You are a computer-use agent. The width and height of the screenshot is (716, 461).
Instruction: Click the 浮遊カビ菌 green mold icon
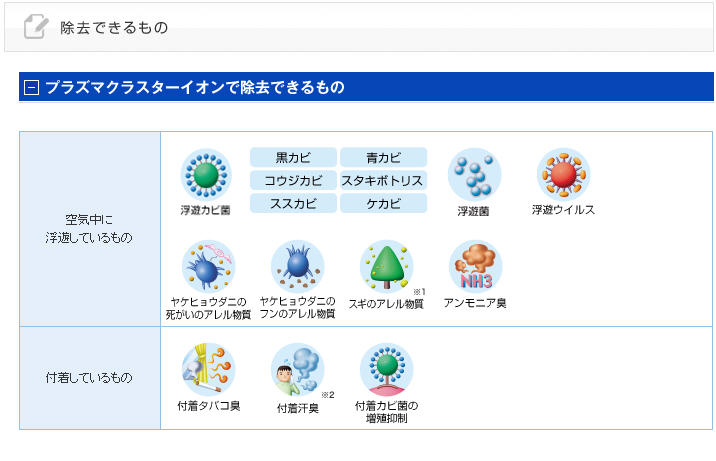click(x=206, y=175)
